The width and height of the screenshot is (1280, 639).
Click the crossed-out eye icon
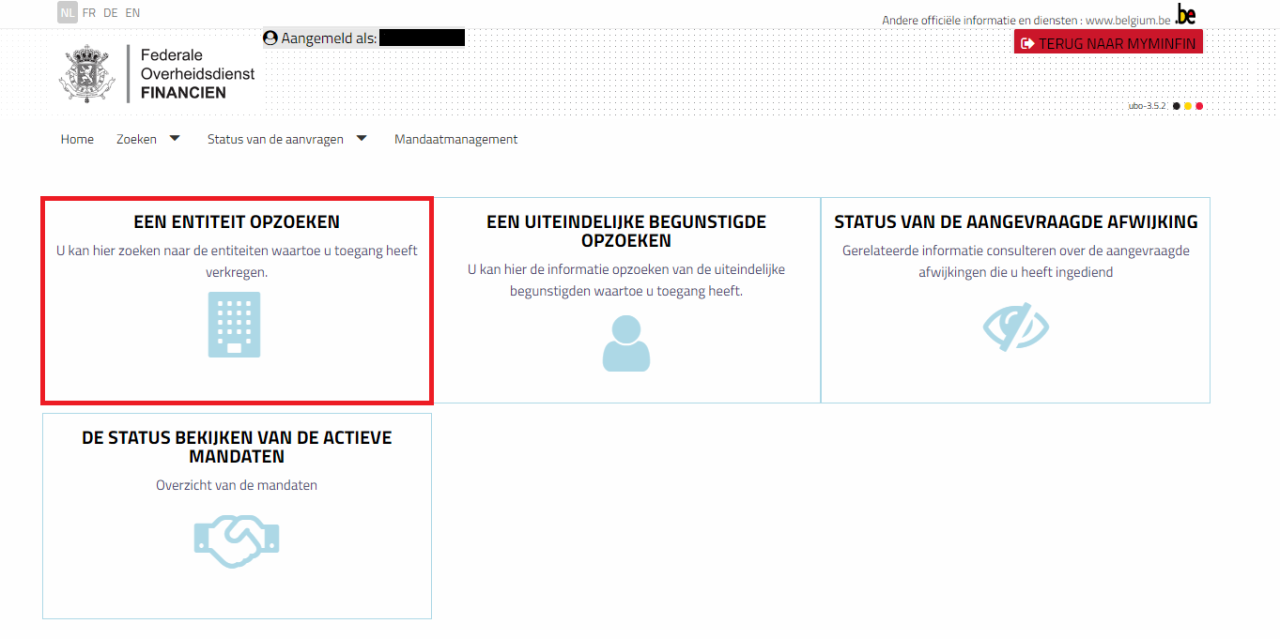(1015, 327)
